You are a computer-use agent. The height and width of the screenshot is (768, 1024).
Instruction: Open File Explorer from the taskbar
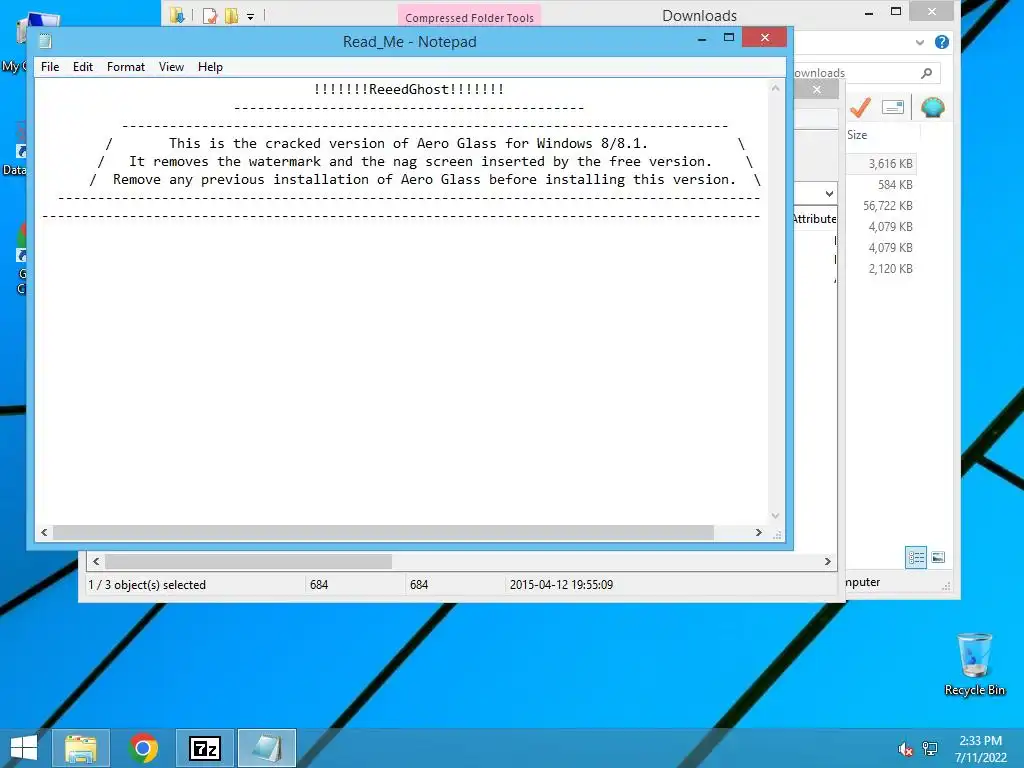coord(81,748)
